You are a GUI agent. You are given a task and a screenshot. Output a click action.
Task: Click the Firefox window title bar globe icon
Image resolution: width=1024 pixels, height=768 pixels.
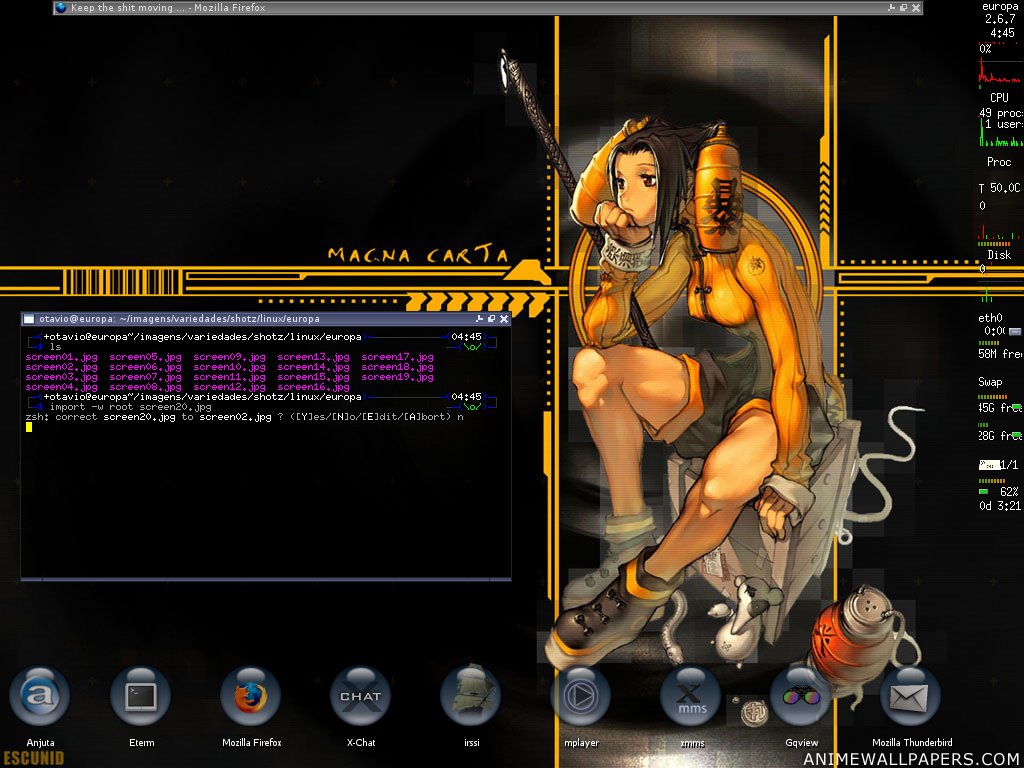61,8
